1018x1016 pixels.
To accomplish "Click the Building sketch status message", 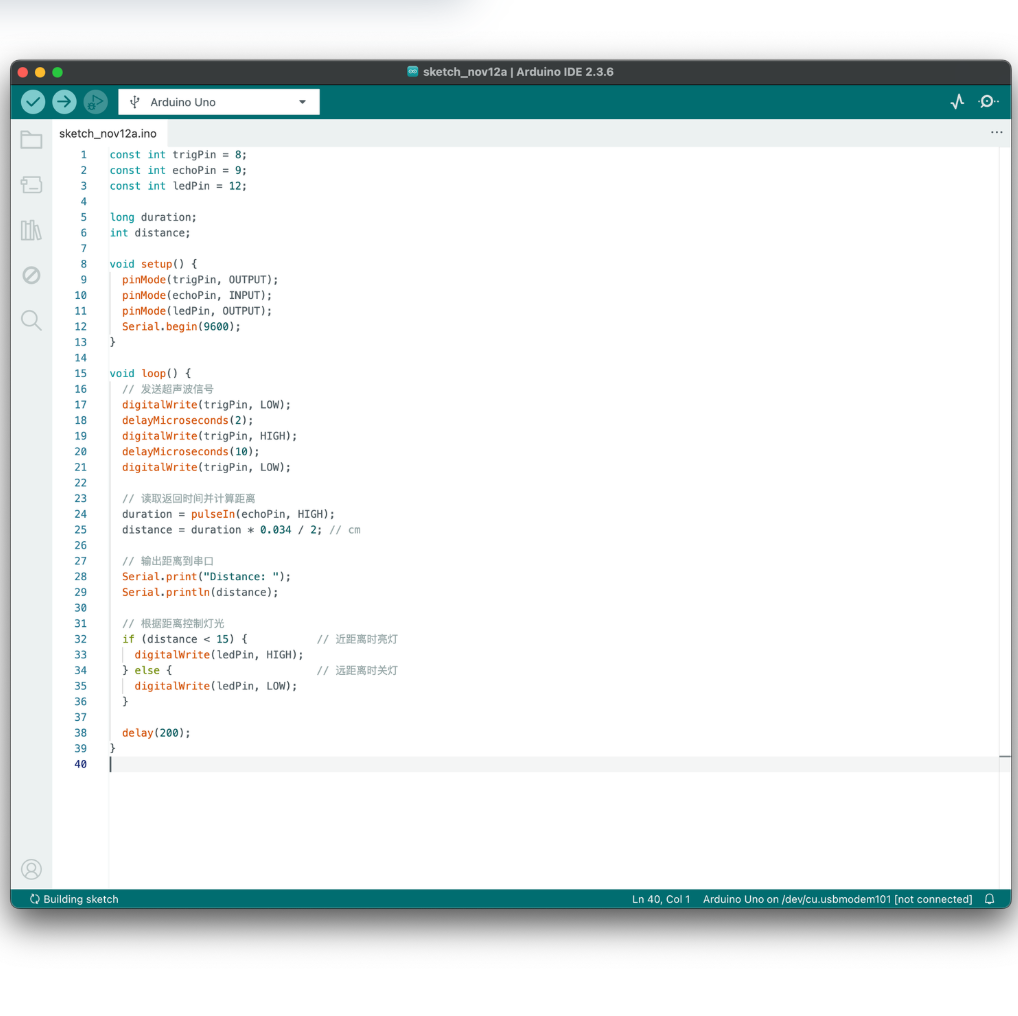I will 73,899.
